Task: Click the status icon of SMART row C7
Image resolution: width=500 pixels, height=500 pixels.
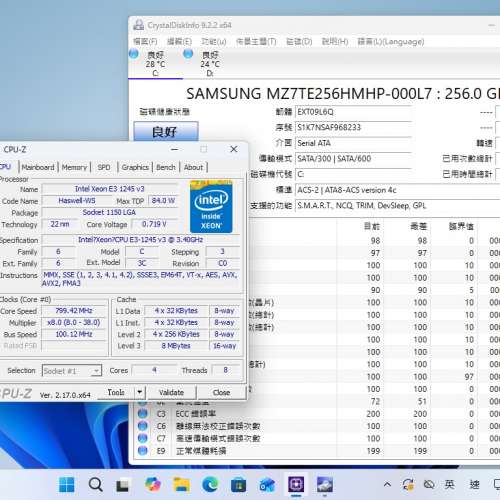Action: 143,438
